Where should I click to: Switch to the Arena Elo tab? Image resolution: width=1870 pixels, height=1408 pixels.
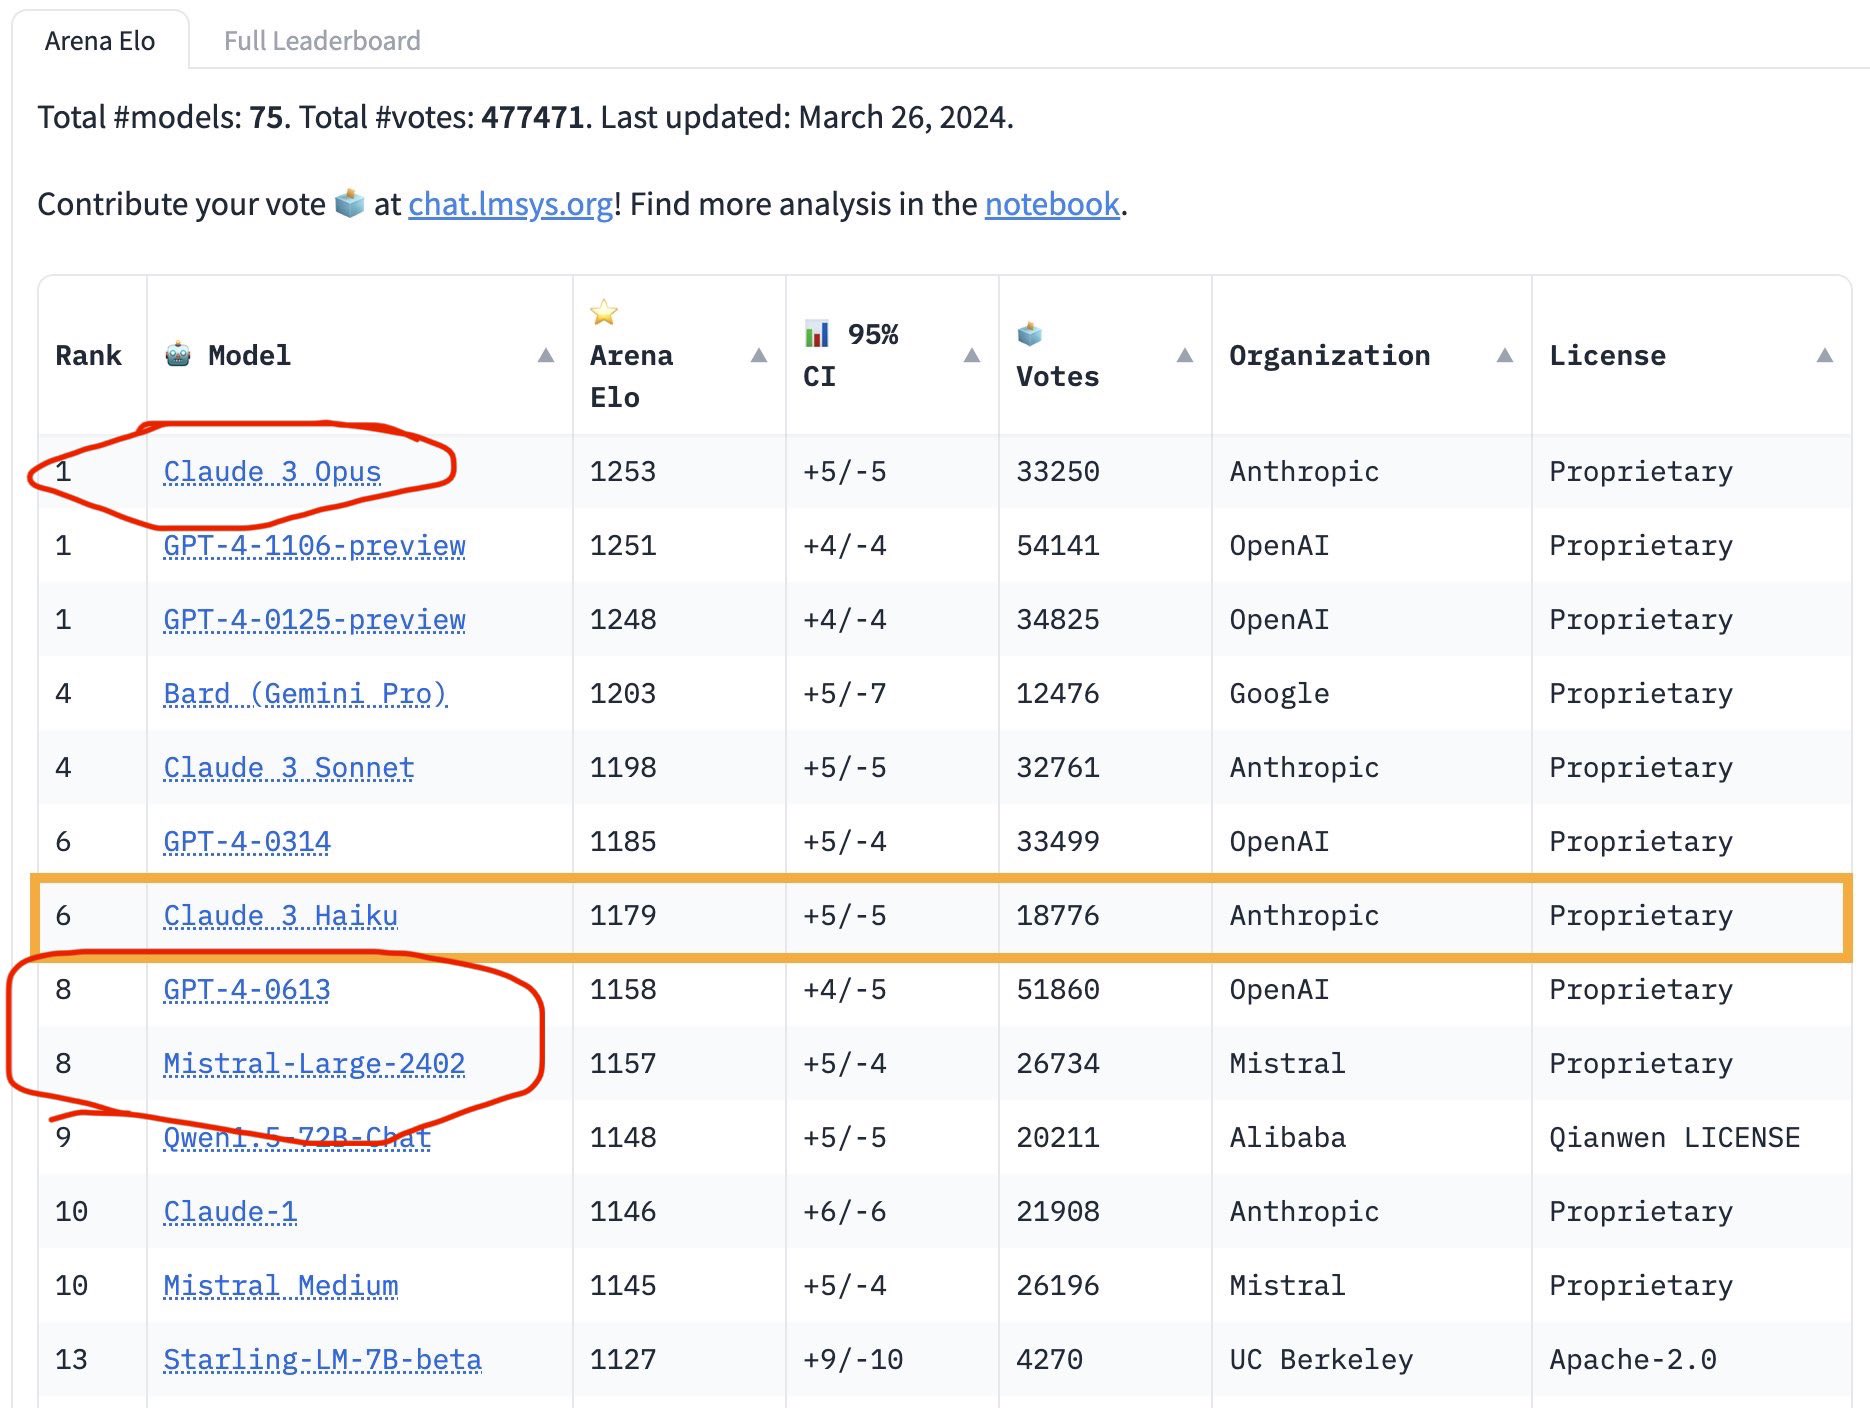(100, 41)
